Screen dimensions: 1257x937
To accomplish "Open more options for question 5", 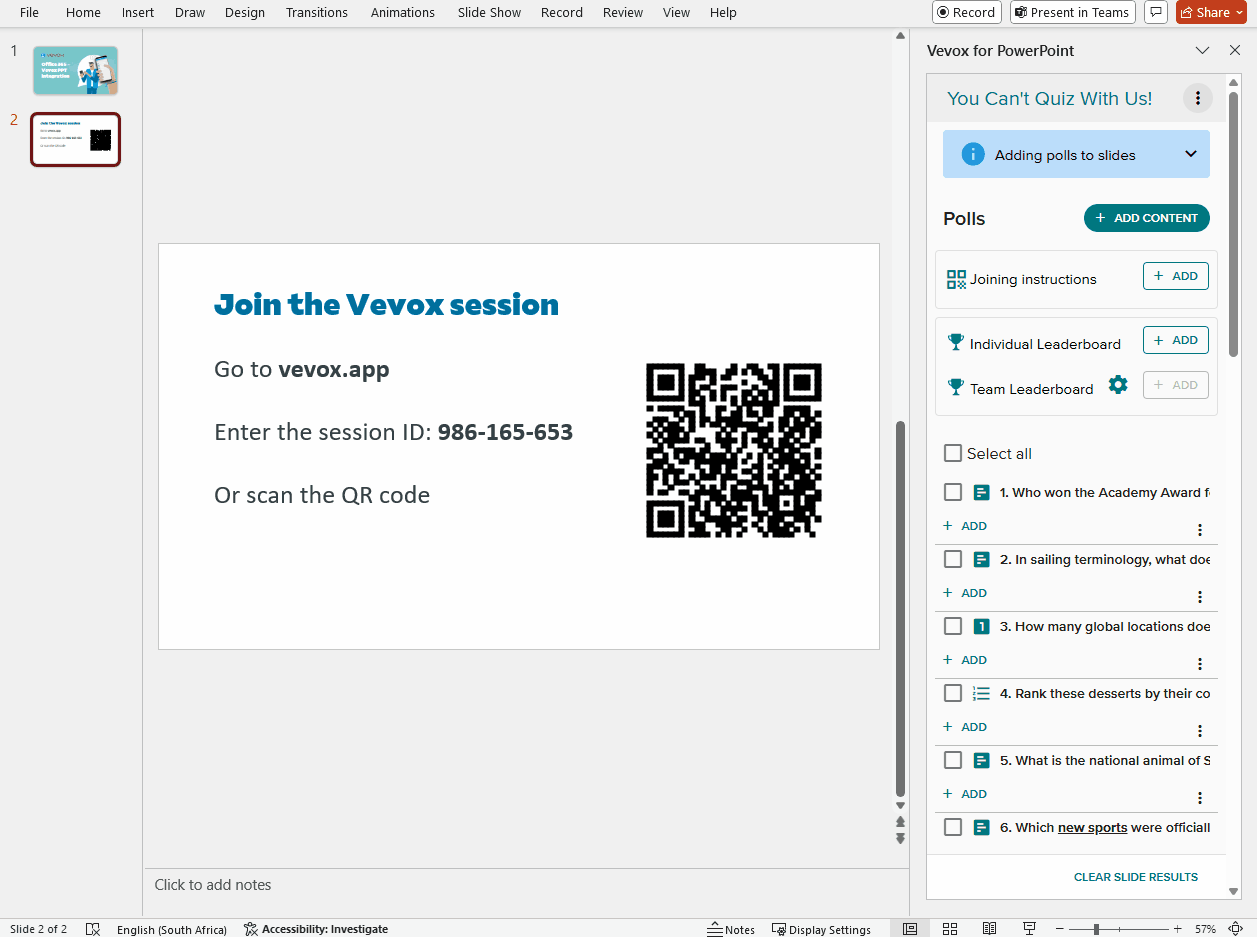I will pos(1200,798).
